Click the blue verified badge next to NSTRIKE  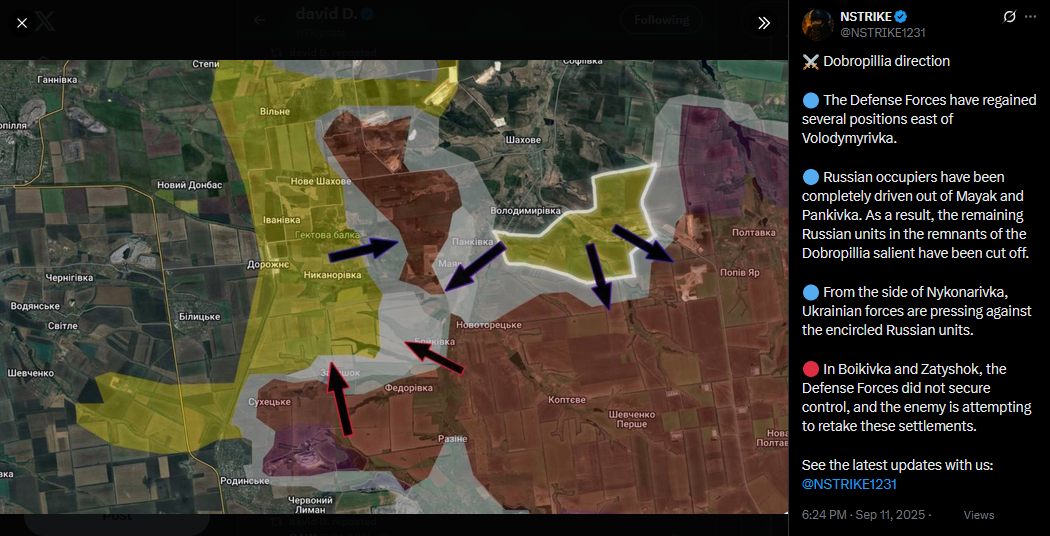click(x=902, y=17)
